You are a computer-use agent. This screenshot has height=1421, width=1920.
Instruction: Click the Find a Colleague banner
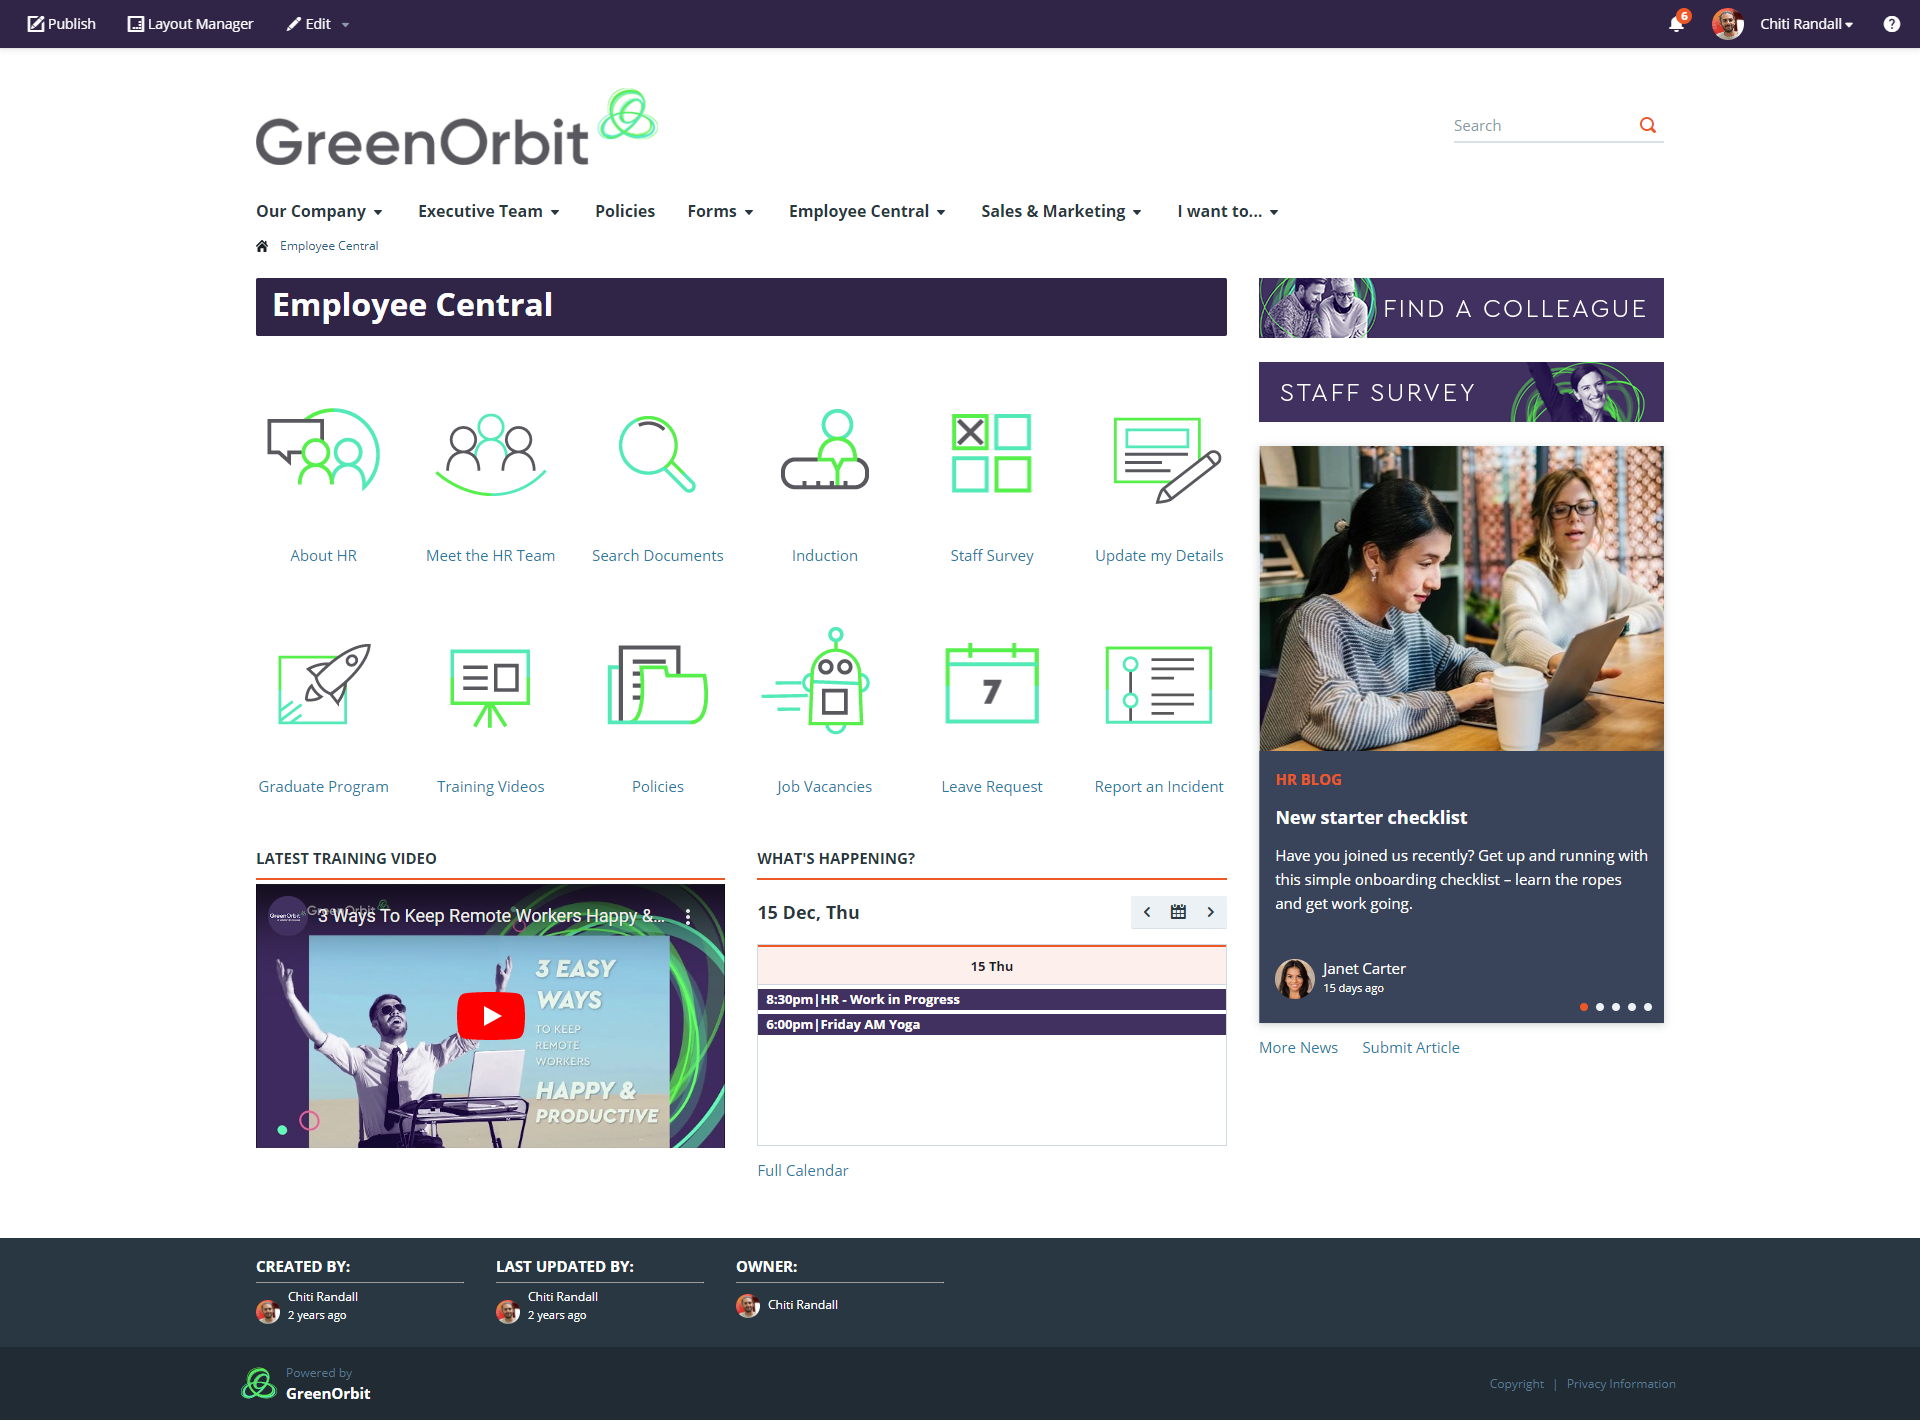click(x=1460, y=307)
